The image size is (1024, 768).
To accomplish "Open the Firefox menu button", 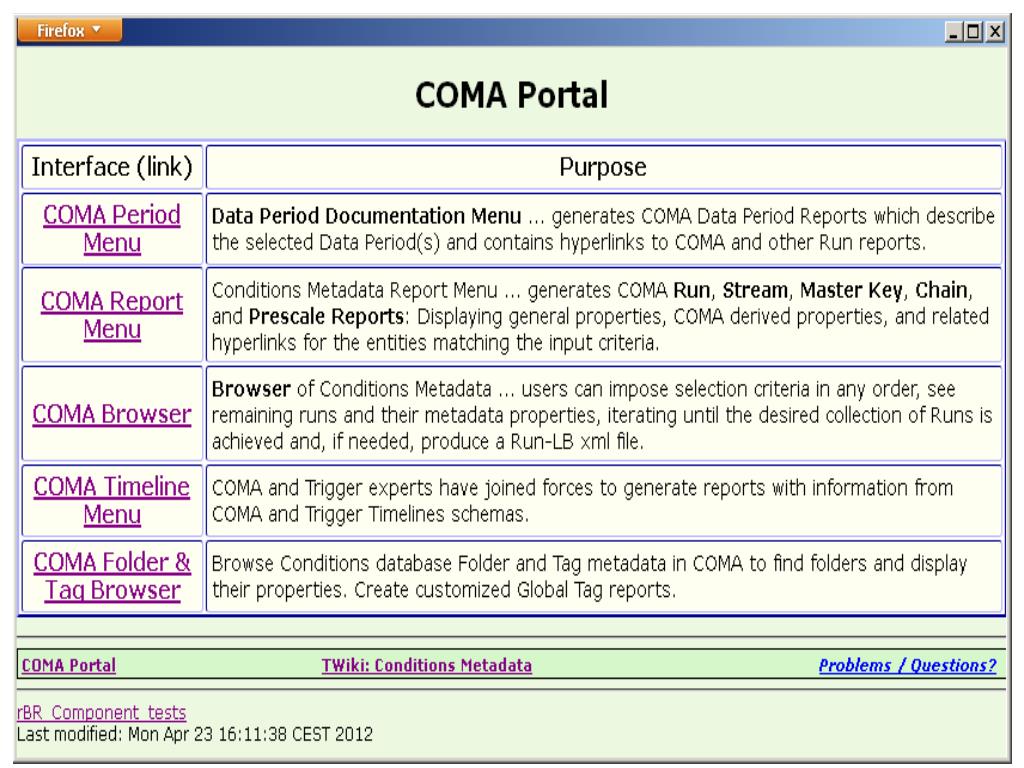I will click(x=69, y=30).
